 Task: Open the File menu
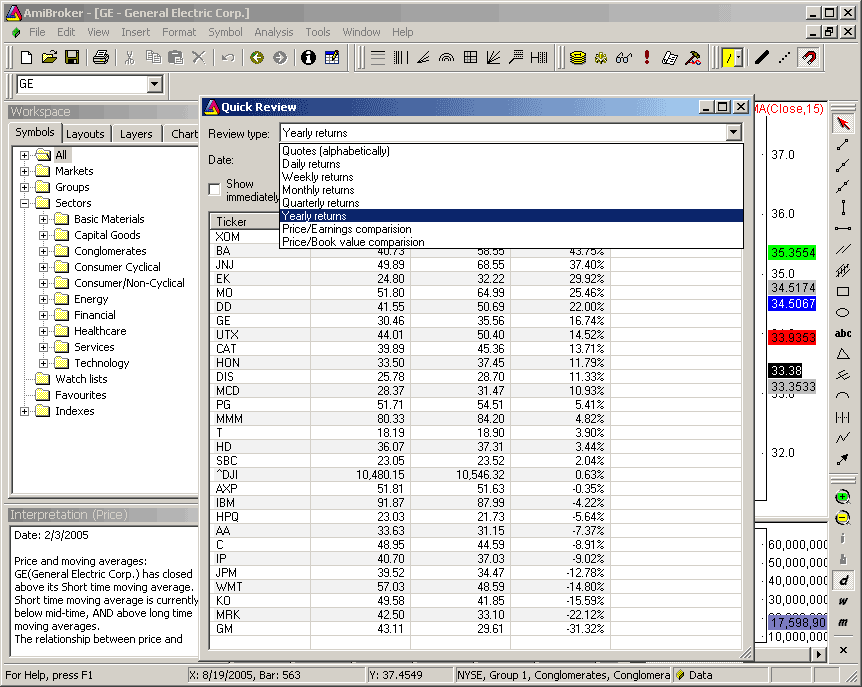tap(37, 32)
